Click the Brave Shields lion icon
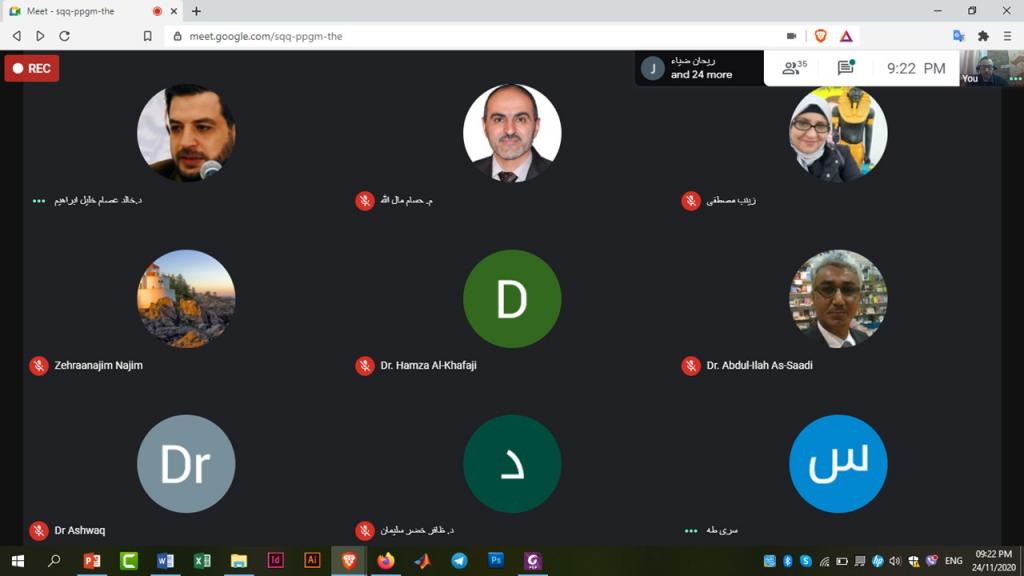The image size is (1024, 576). 820,36
